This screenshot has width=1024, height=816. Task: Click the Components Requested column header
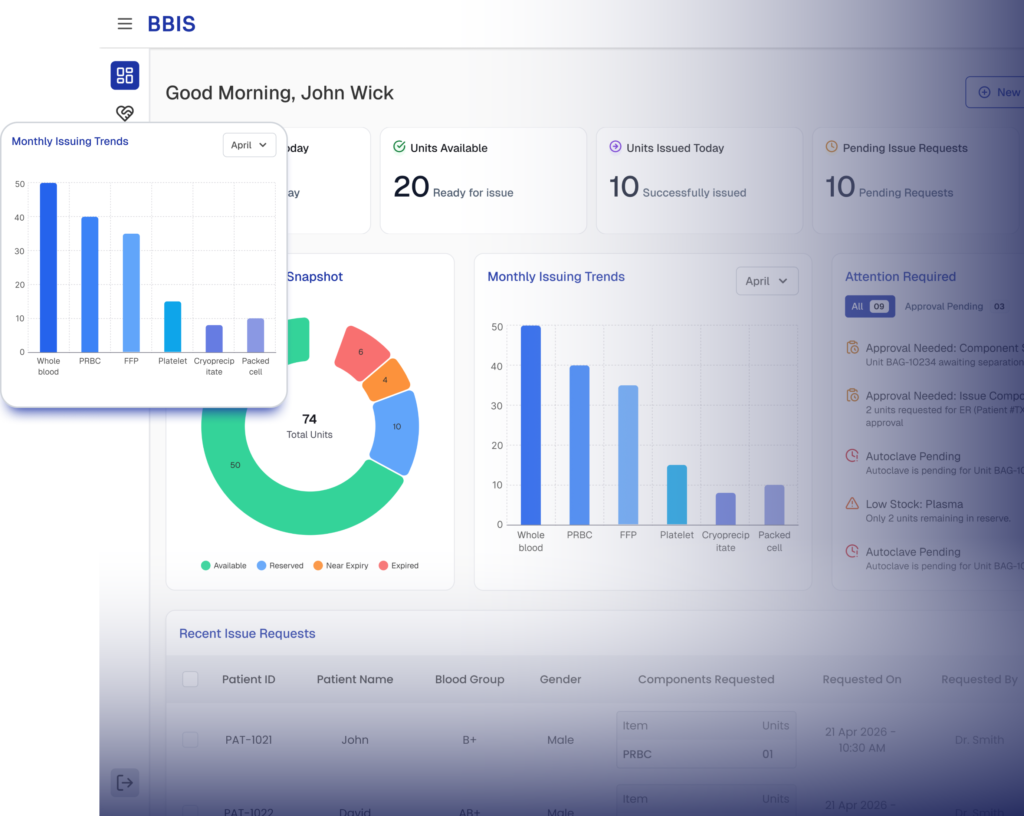pyautogui.click(x=706, y=679)
